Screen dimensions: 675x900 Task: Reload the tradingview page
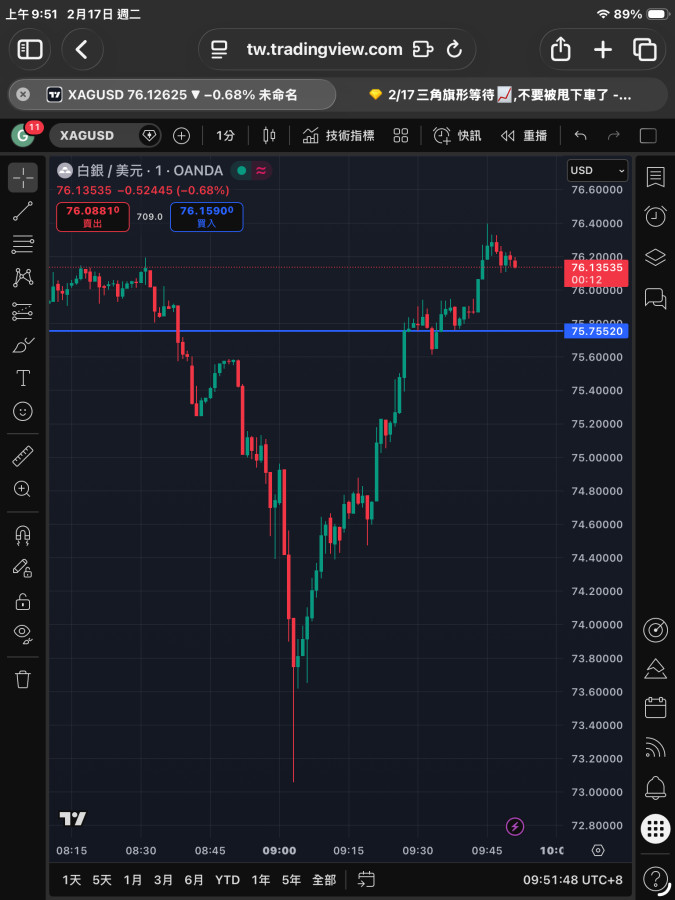[x=455, y=49]
